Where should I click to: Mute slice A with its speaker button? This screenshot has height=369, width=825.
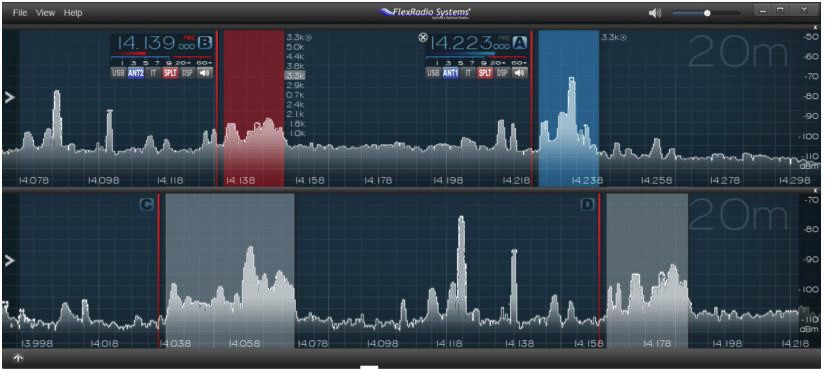coord(520,73)
